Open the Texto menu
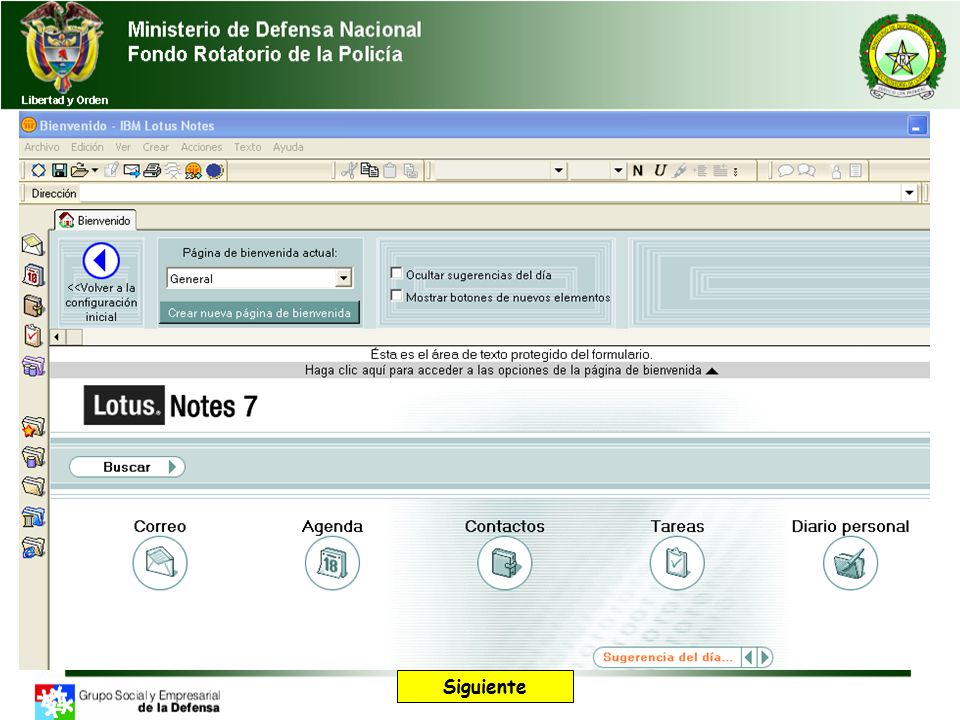Viewport: 960px width, 720px height. (x=247, y=147)
